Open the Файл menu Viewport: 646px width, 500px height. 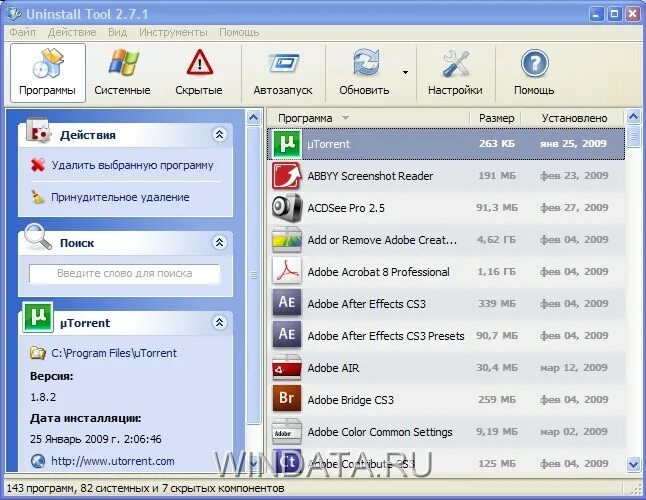[x=23, y=32]
